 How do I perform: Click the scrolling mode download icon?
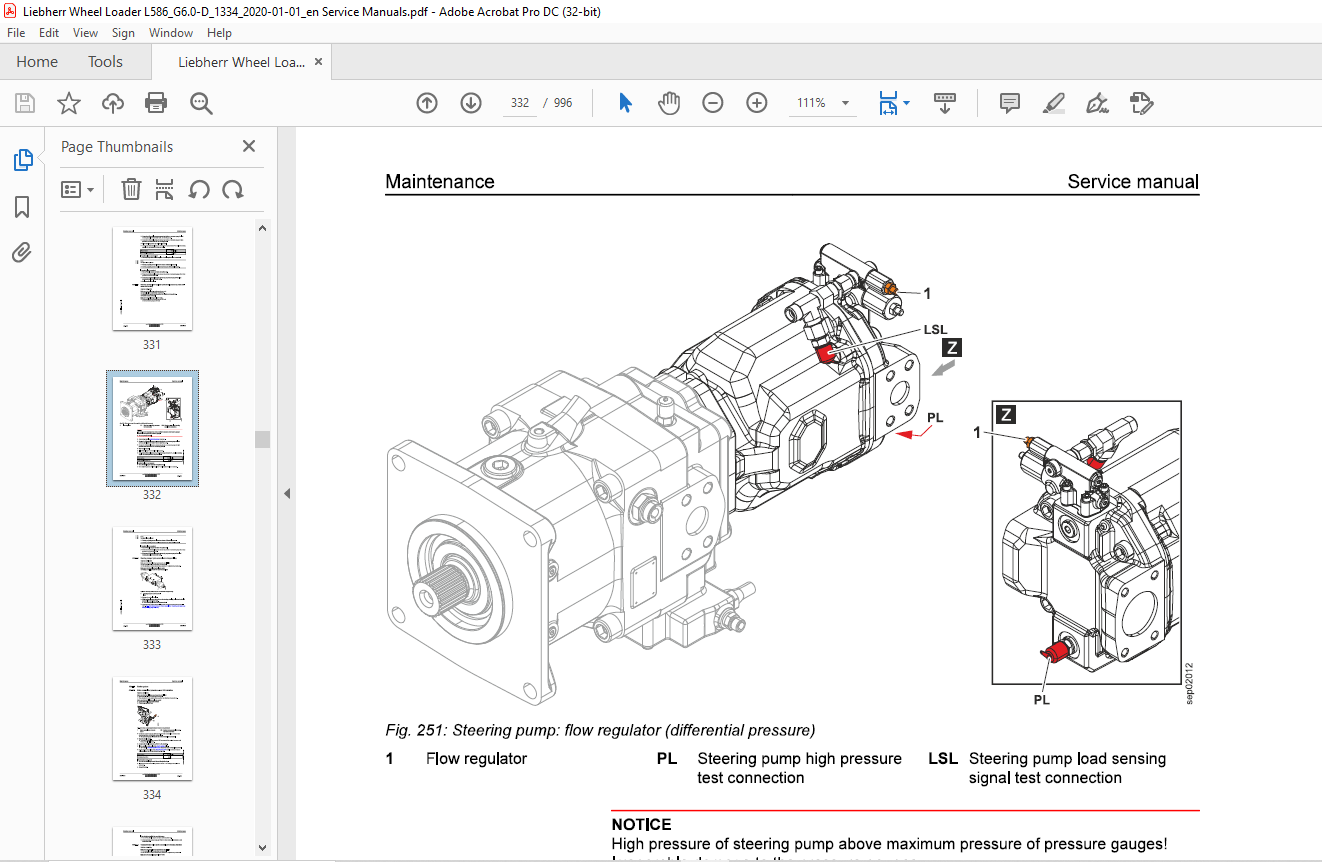(945, 103)
